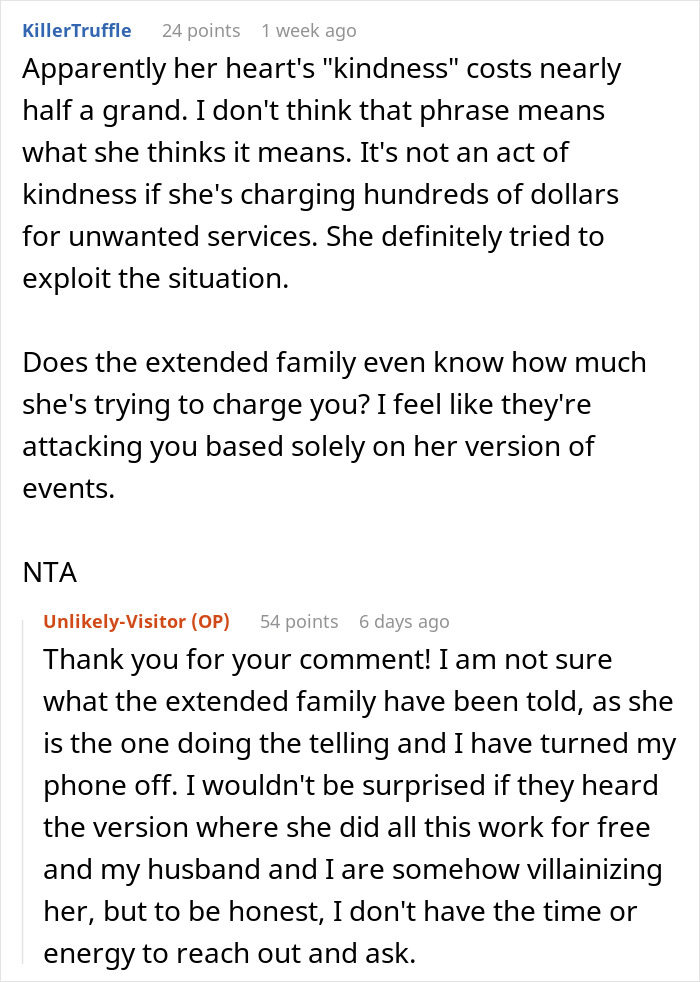Open the "6 days ago" timestamp permalink
Image resolution: width=700 pixels, height=982 pixels.
(x=404, y=621)
